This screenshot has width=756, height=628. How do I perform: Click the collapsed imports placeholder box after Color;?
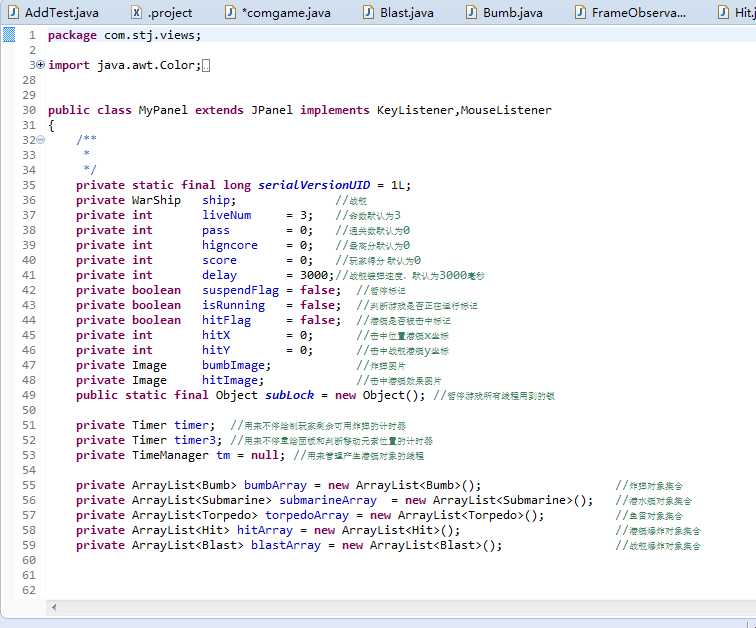206,66
